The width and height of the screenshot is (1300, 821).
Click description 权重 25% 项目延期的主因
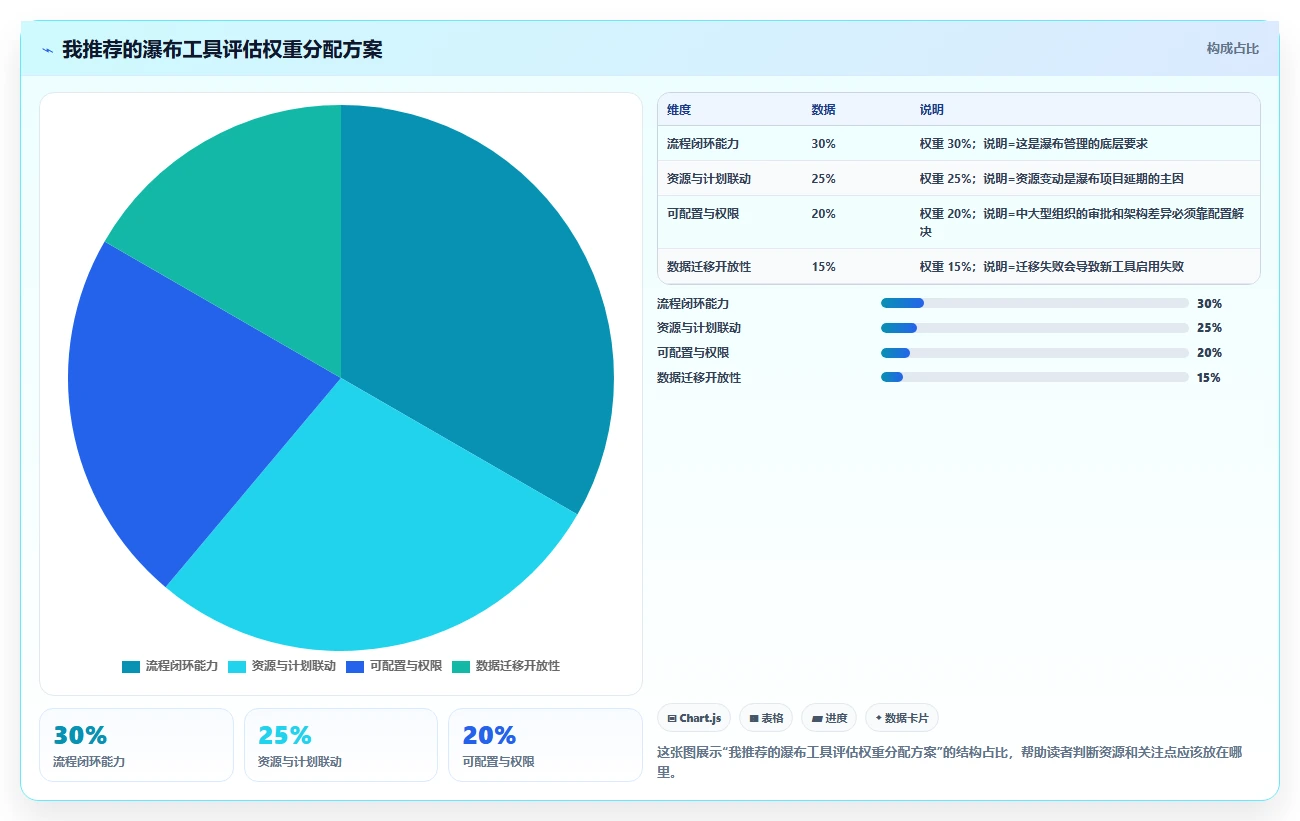point(1051,179)
